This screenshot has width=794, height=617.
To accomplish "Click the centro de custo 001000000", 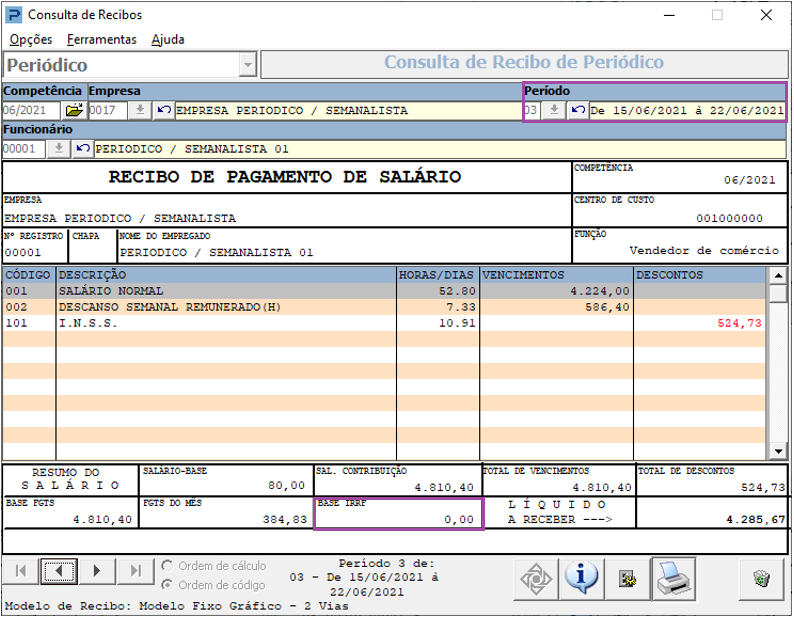I will tap(729, 218).
